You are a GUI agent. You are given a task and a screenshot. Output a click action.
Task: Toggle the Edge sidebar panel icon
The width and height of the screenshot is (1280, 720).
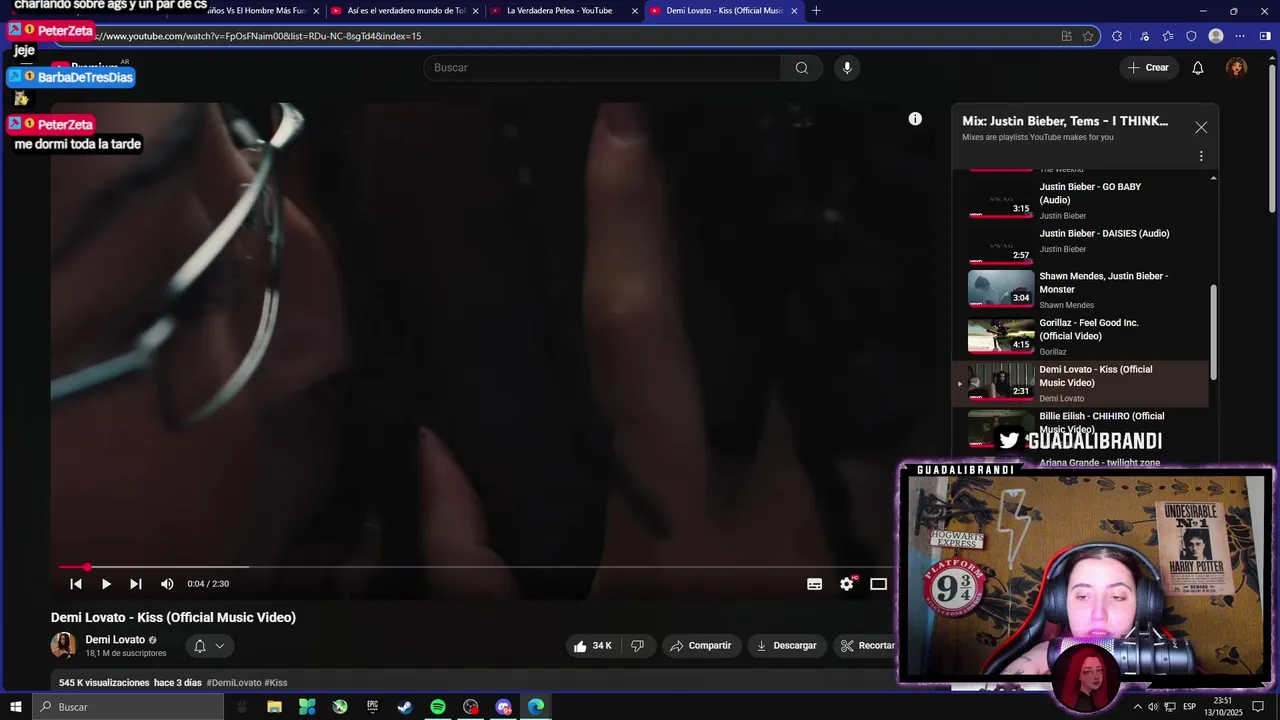[1265, 36]
